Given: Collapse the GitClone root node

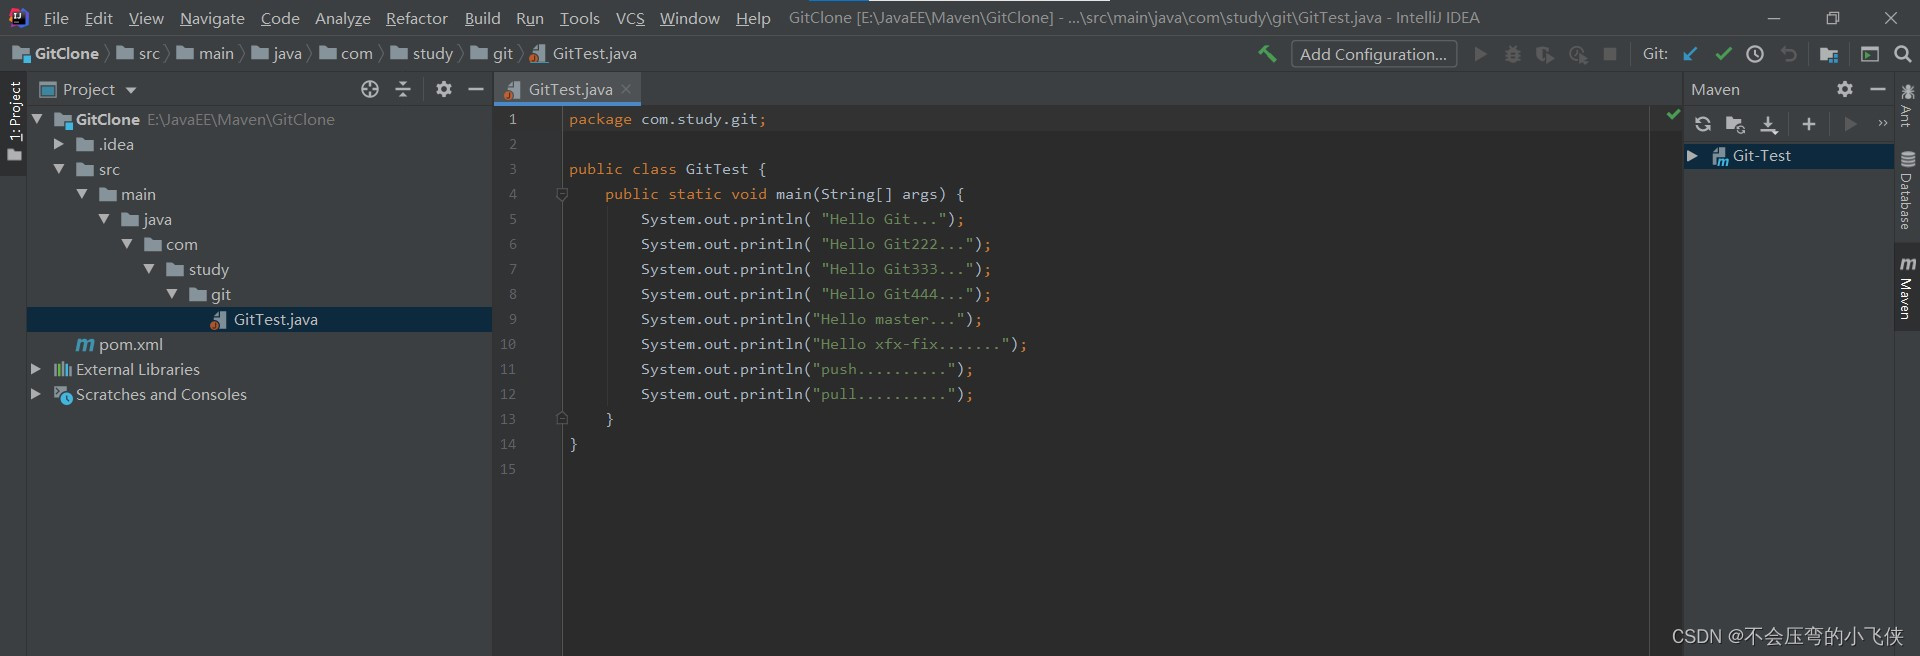Looking at the screenshot, I should pos(37,119).
